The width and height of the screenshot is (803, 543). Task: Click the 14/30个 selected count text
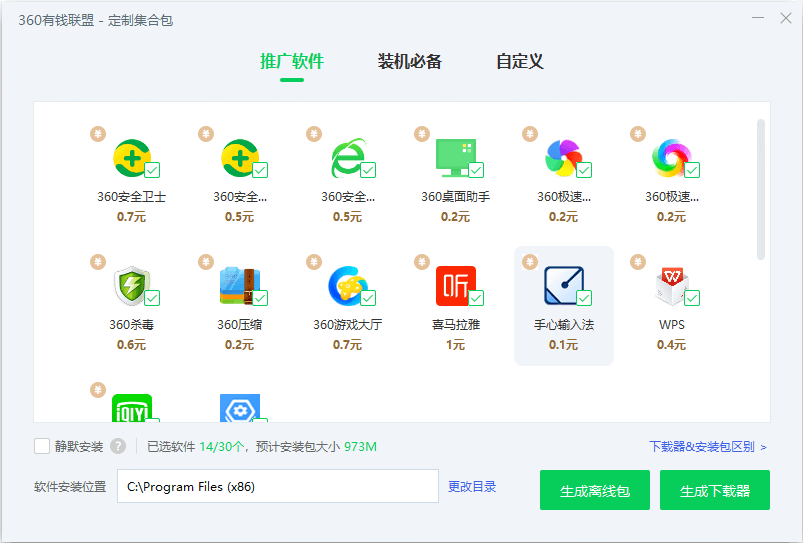[222, 447]
